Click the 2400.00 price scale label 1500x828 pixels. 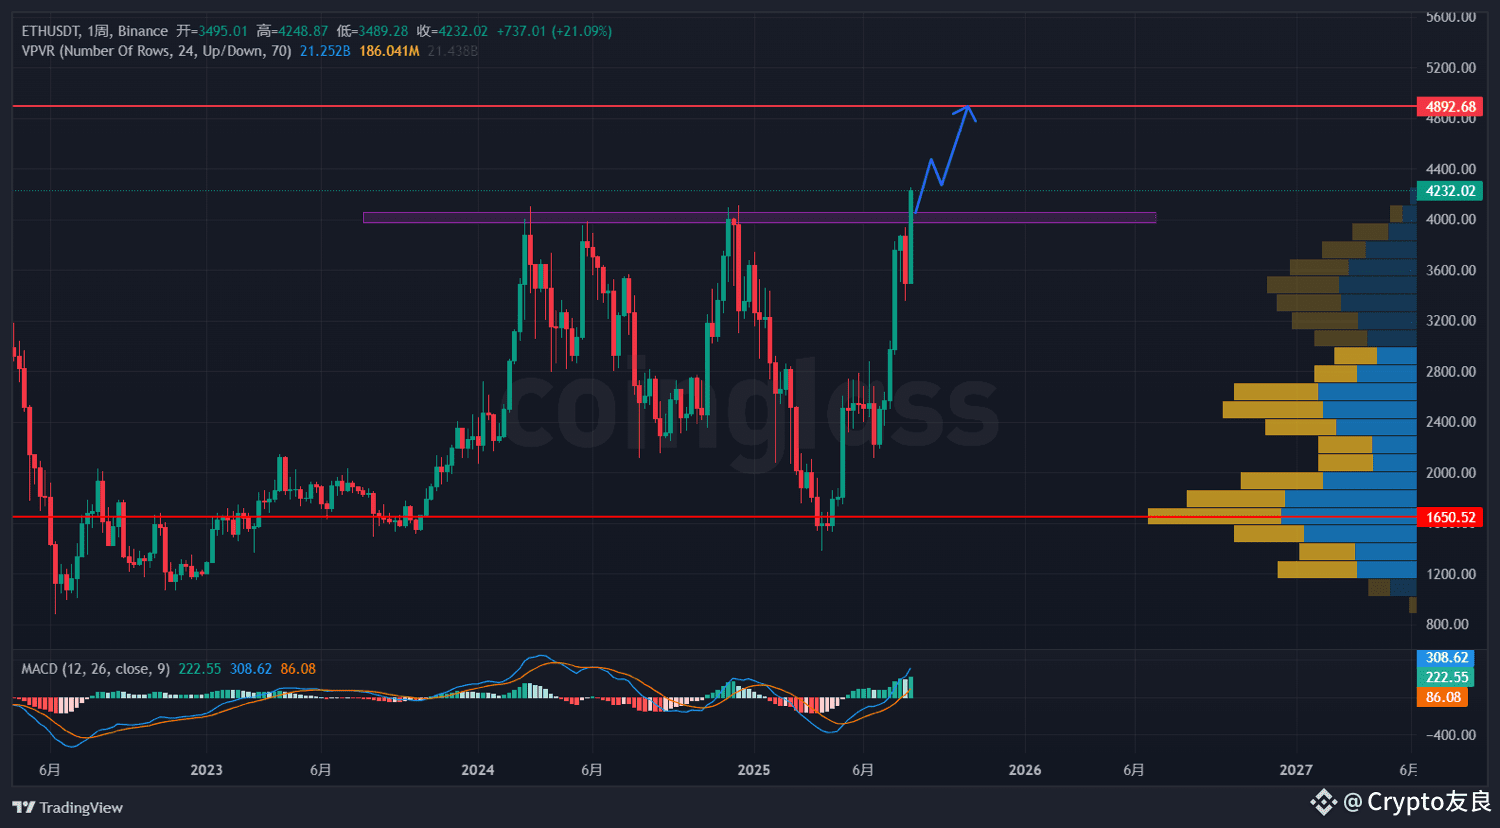(1451, 422)
